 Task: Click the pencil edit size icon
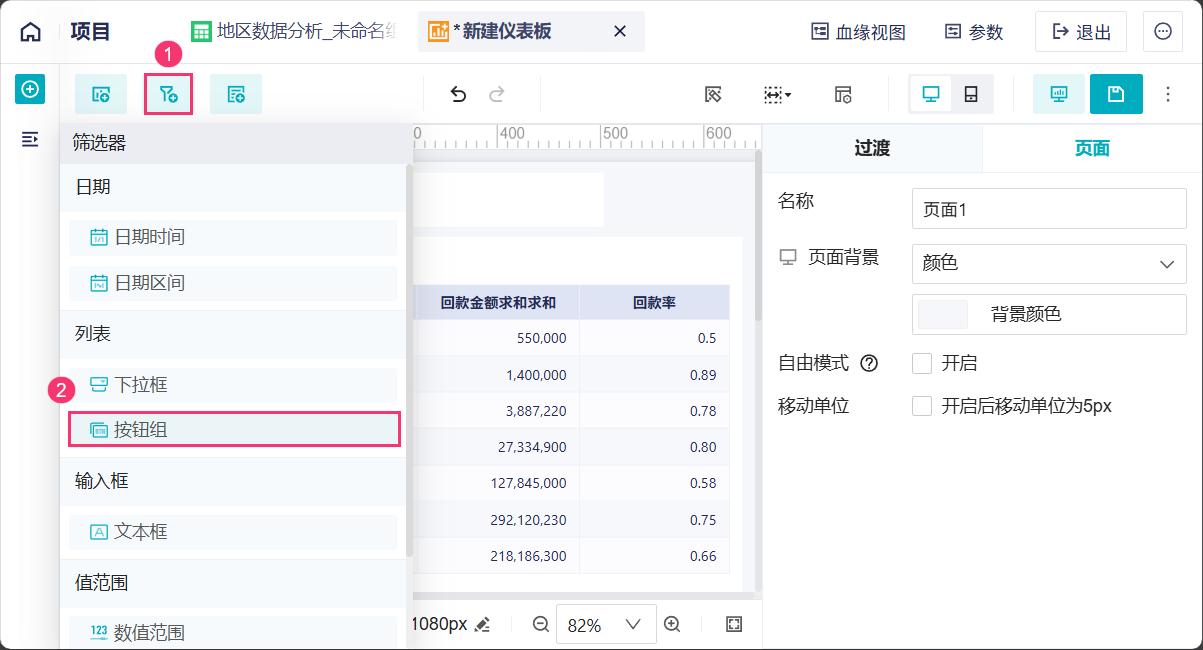click(x=482, y=625)
